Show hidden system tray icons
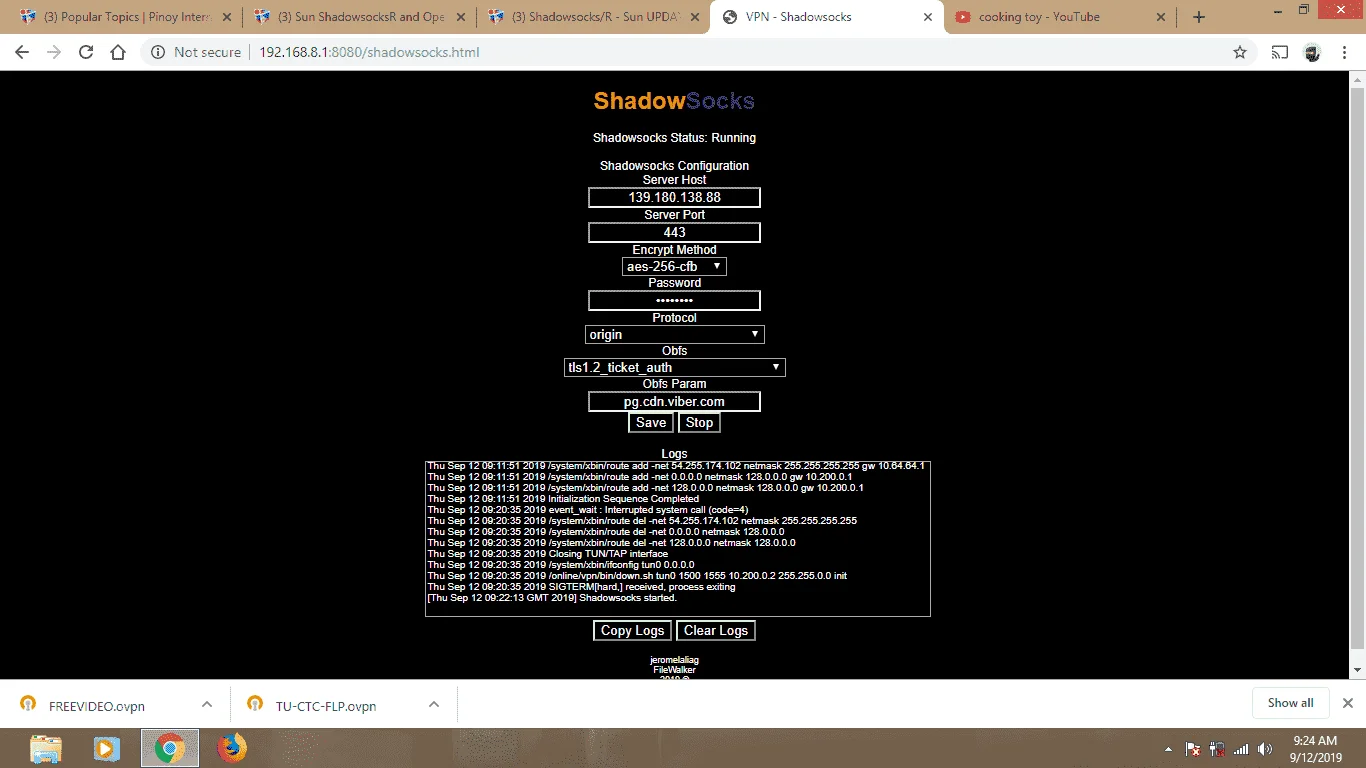The width and height of the screenshot is (1366, 768). point(1168,749)
